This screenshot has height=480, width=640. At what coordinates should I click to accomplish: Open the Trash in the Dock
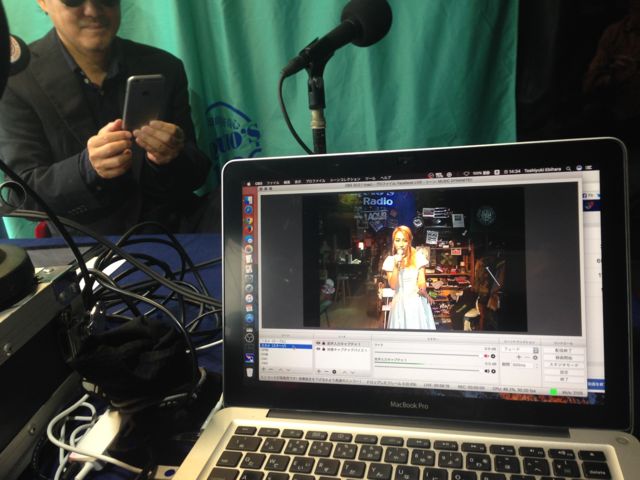(x=249, y=372)
